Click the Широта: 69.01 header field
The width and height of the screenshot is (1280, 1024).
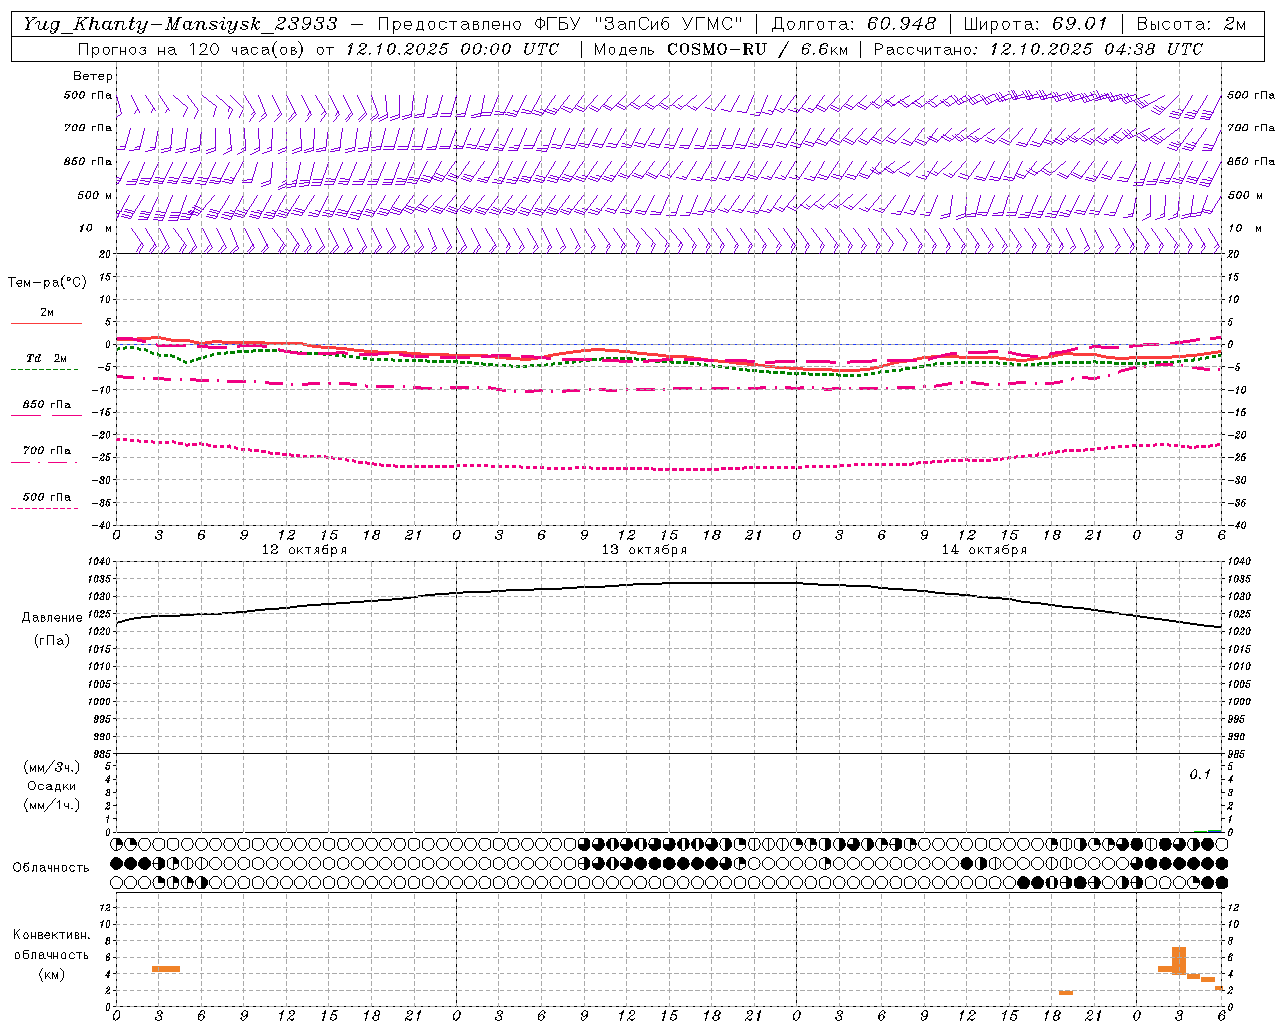(1036, 24)
